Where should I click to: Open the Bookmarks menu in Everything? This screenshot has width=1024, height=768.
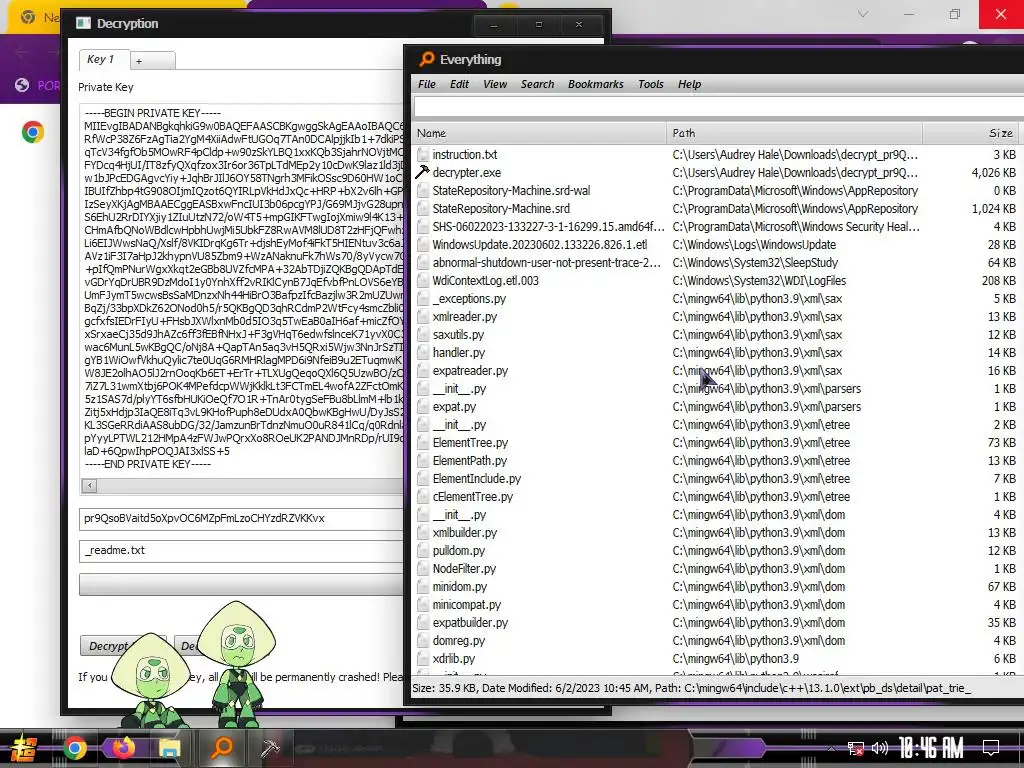pyautogui.click(x=596, y=84)
